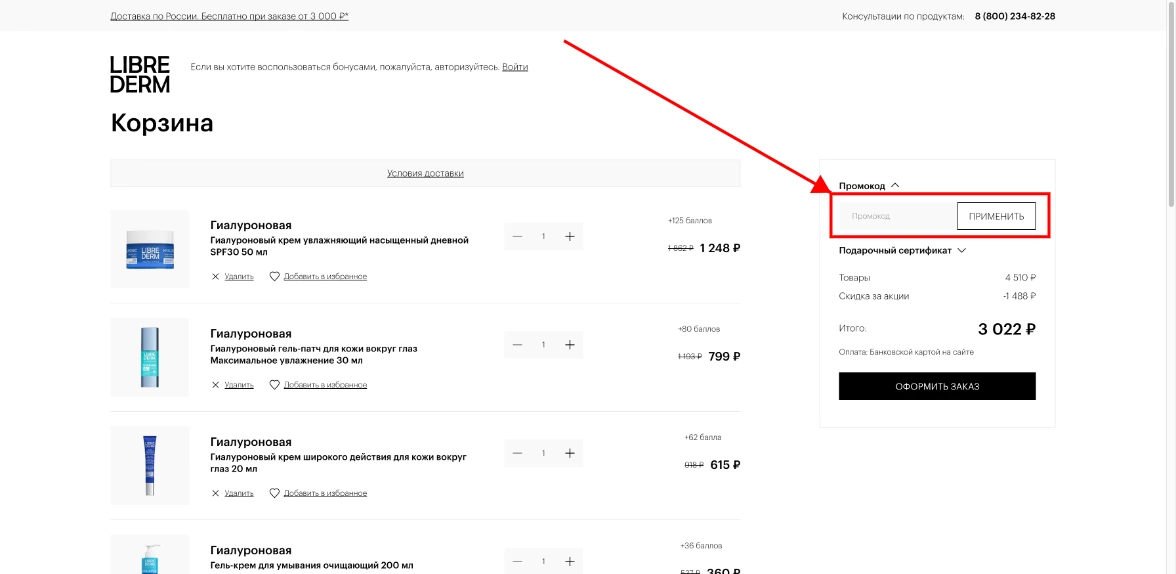Decrease quantity of the 20 ml eye cream

coord(517,453)
